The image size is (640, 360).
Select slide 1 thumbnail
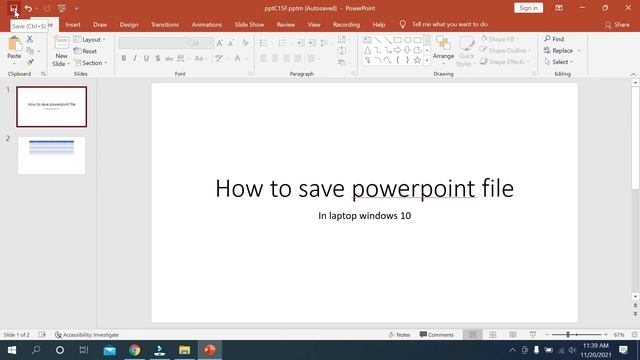pos(51,107)
